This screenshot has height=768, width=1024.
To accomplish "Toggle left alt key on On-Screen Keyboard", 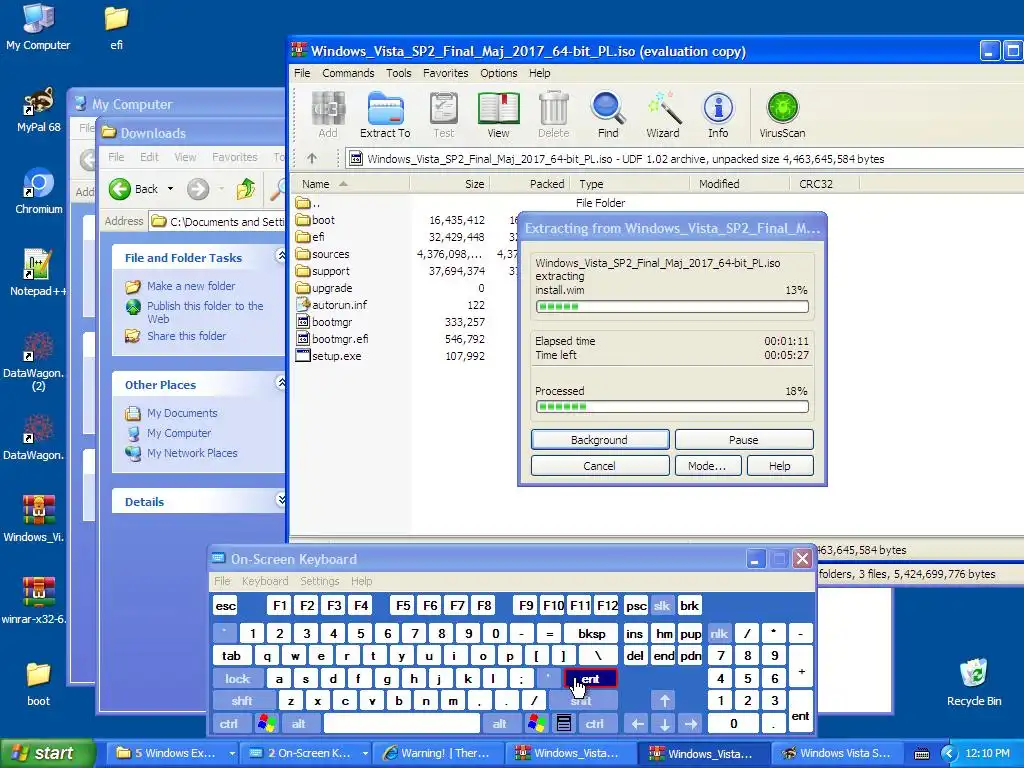I will point(298,724).
